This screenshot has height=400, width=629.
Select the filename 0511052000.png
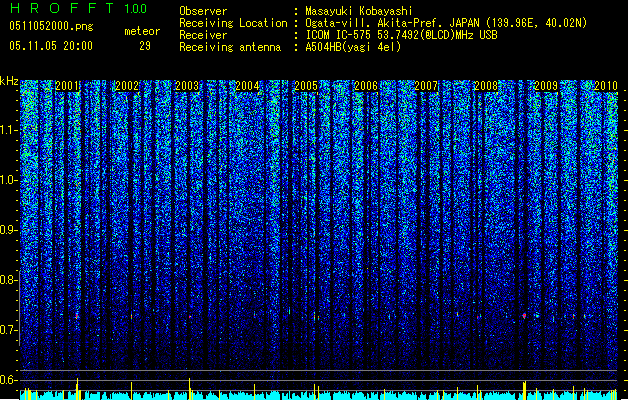tap(51, 26)
